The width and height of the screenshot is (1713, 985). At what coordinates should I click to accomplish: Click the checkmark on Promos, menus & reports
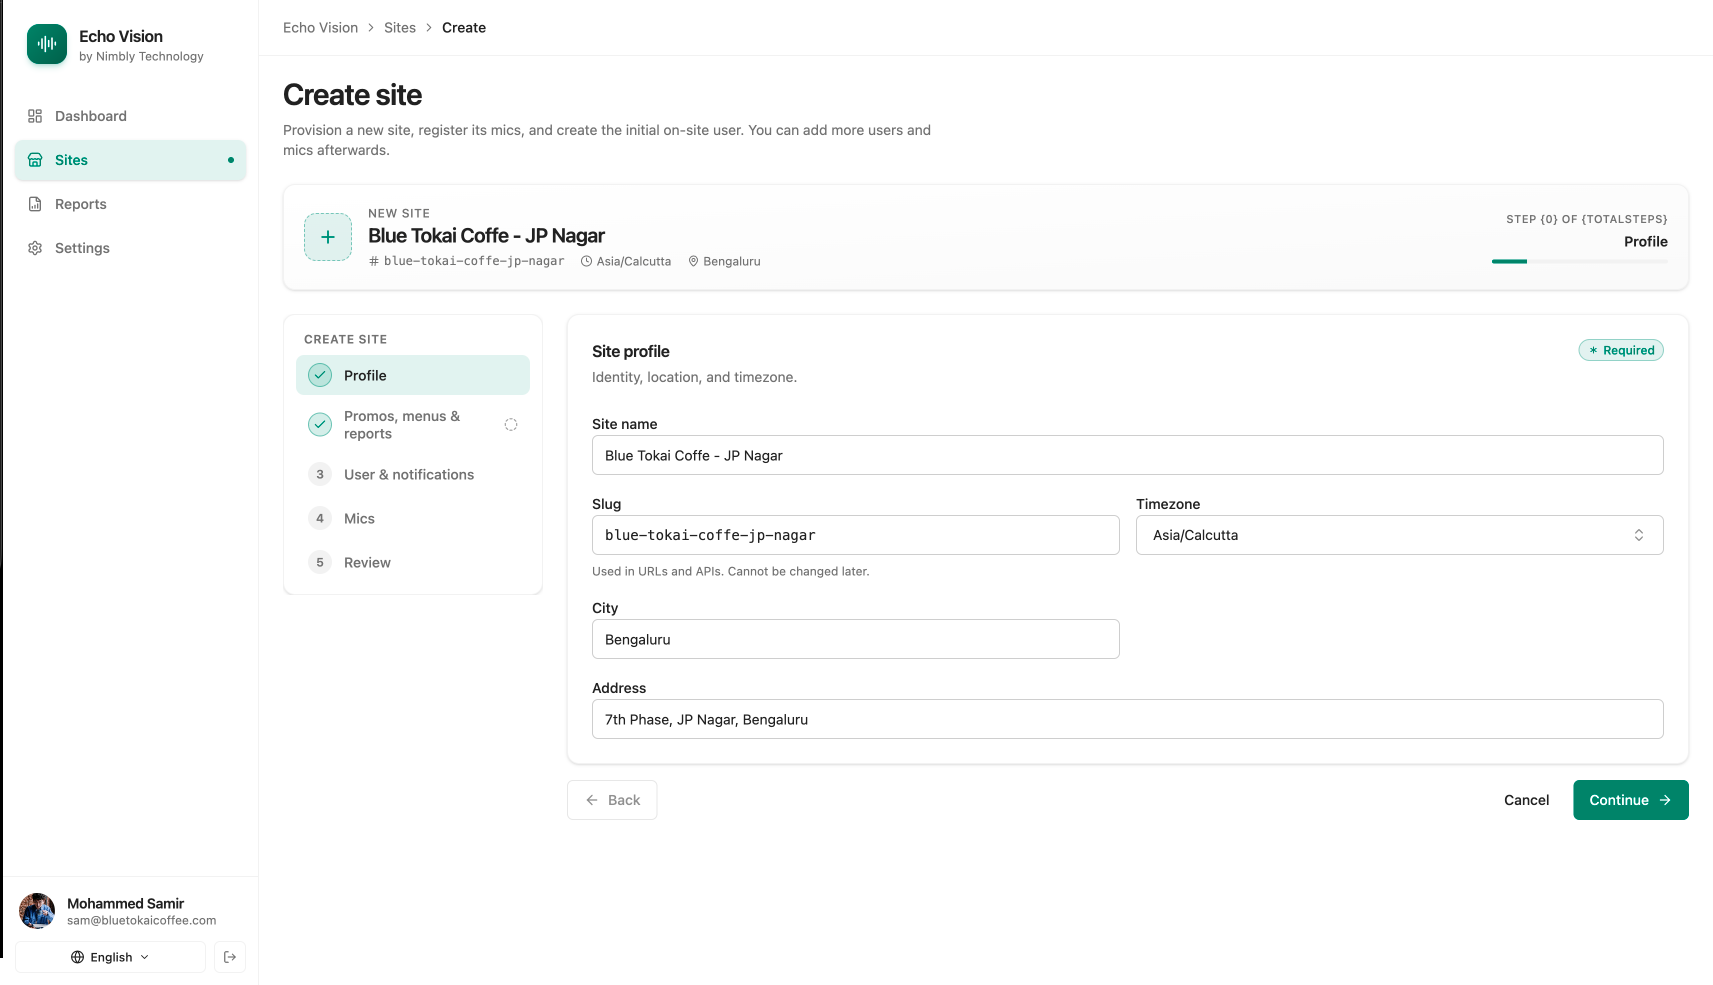320,425
